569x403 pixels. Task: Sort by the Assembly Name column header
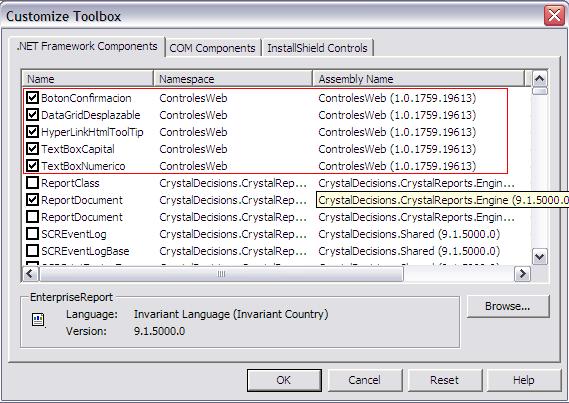coord(419,79)
